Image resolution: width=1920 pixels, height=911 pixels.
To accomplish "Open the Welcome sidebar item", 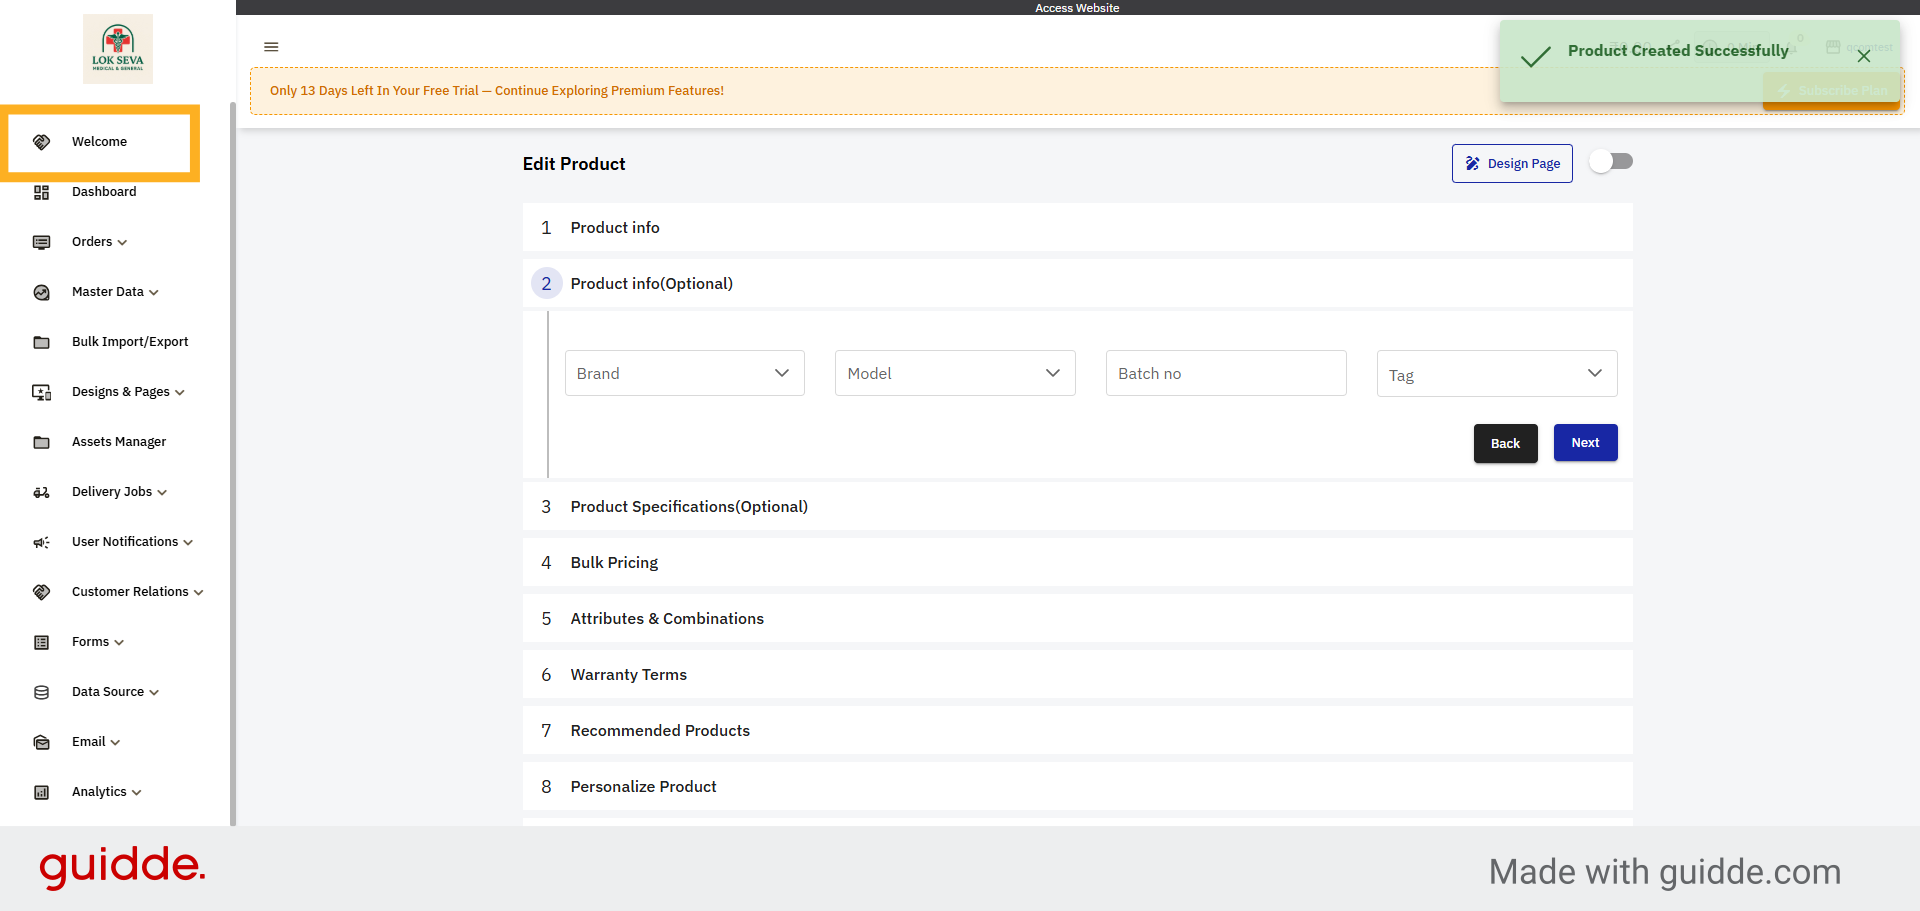I will click(x=99, y=142).
